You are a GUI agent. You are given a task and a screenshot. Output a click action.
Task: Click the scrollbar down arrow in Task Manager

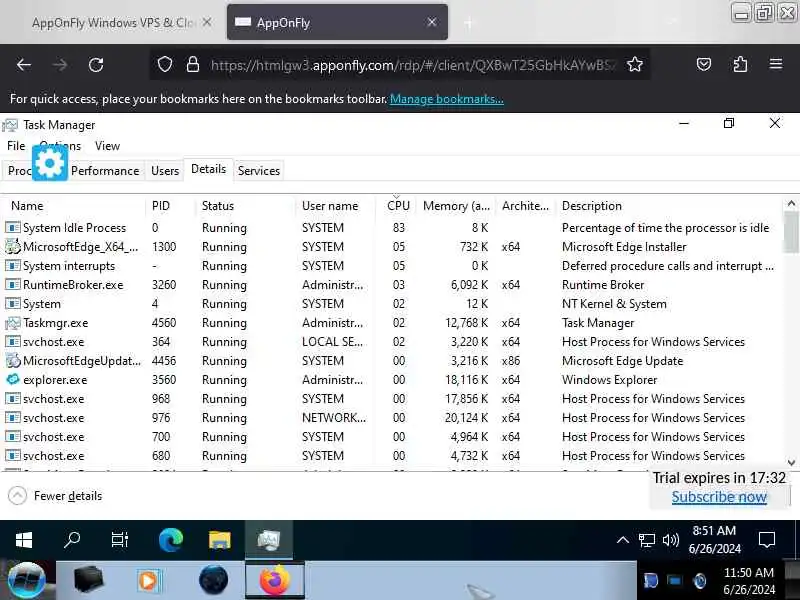point(791,463)
